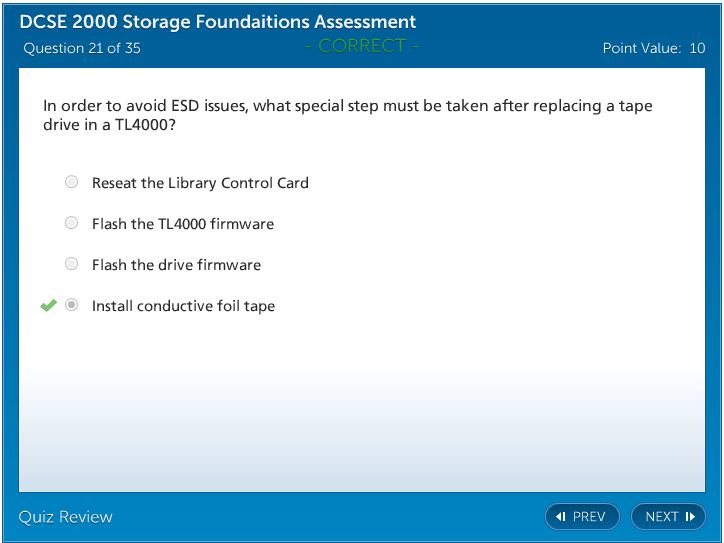The height and width of the screenshot is (543, 724).
Task: Go to the next question with NEXT
Action: click(x=668, y=517)
